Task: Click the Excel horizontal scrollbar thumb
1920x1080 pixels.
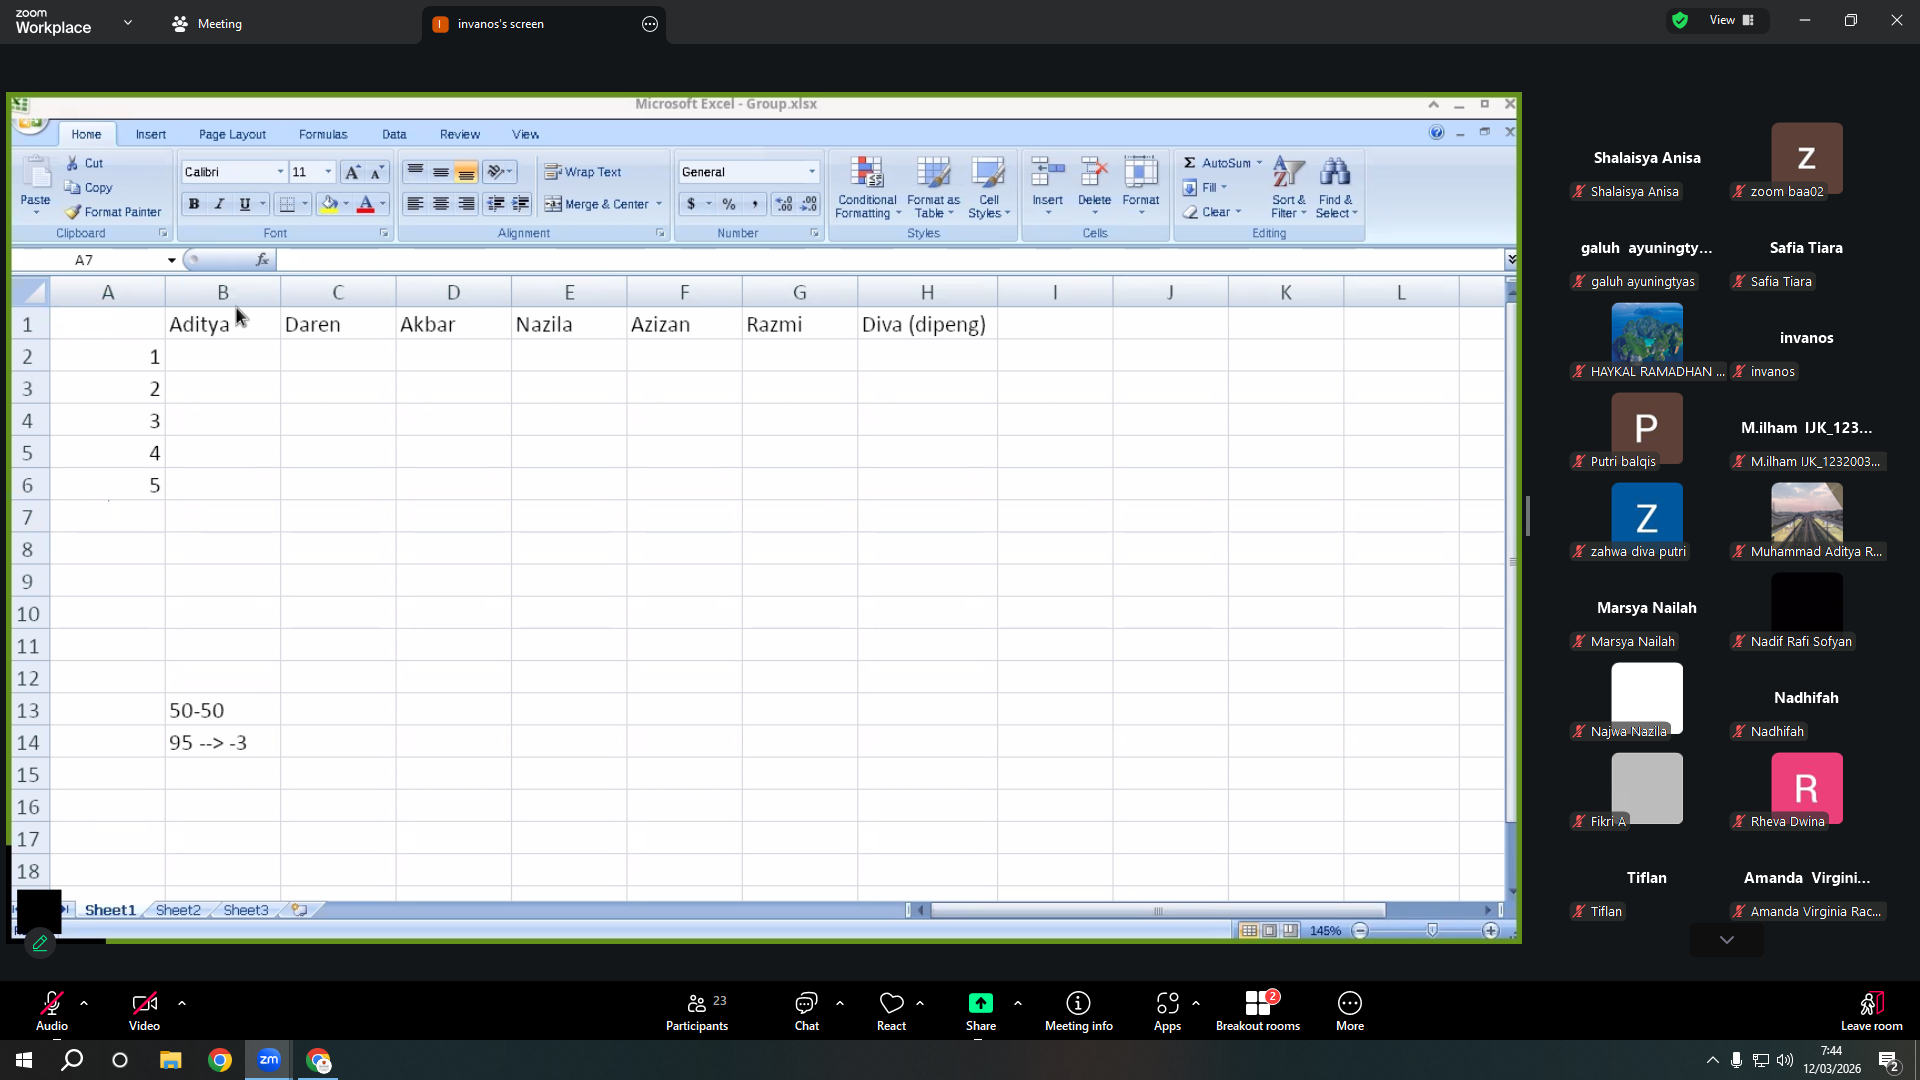Action: click(x=1158, y=910)
